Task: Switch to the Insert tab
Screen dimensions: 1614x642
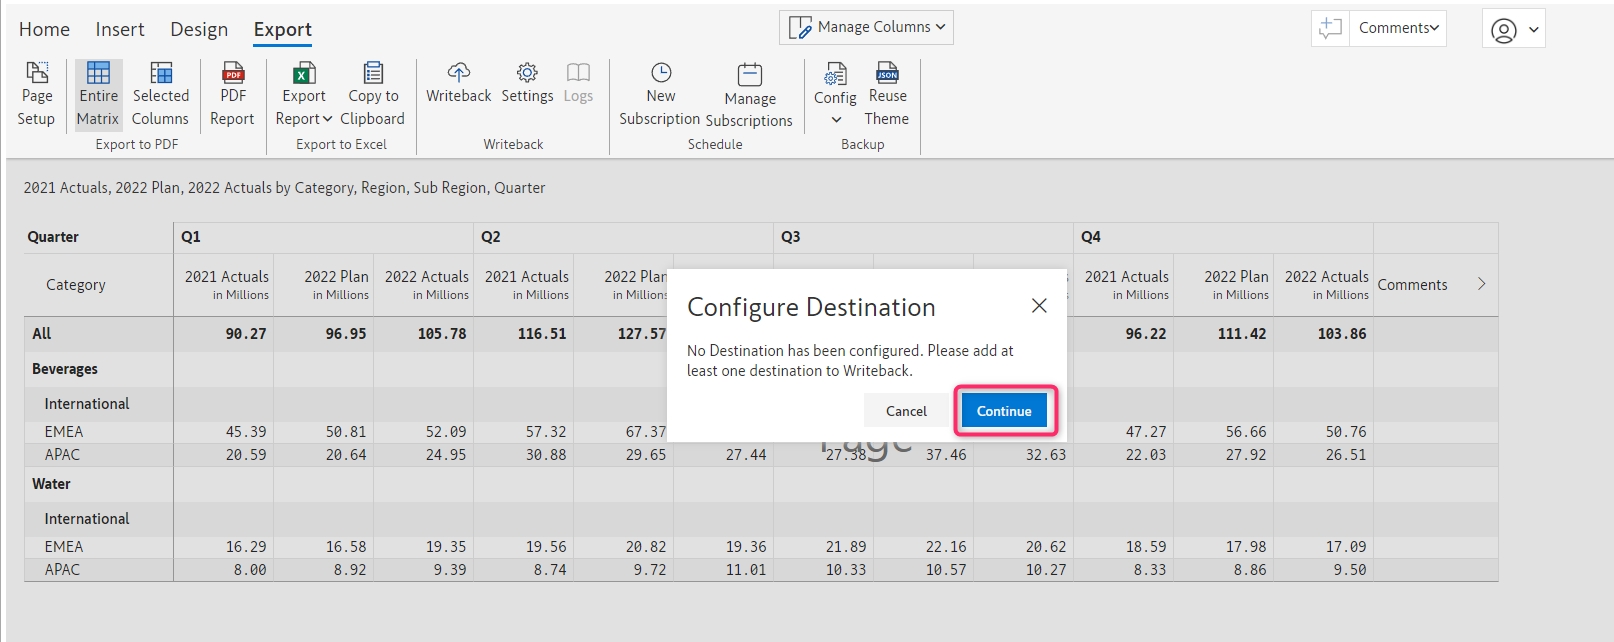Action: (120, 30)
